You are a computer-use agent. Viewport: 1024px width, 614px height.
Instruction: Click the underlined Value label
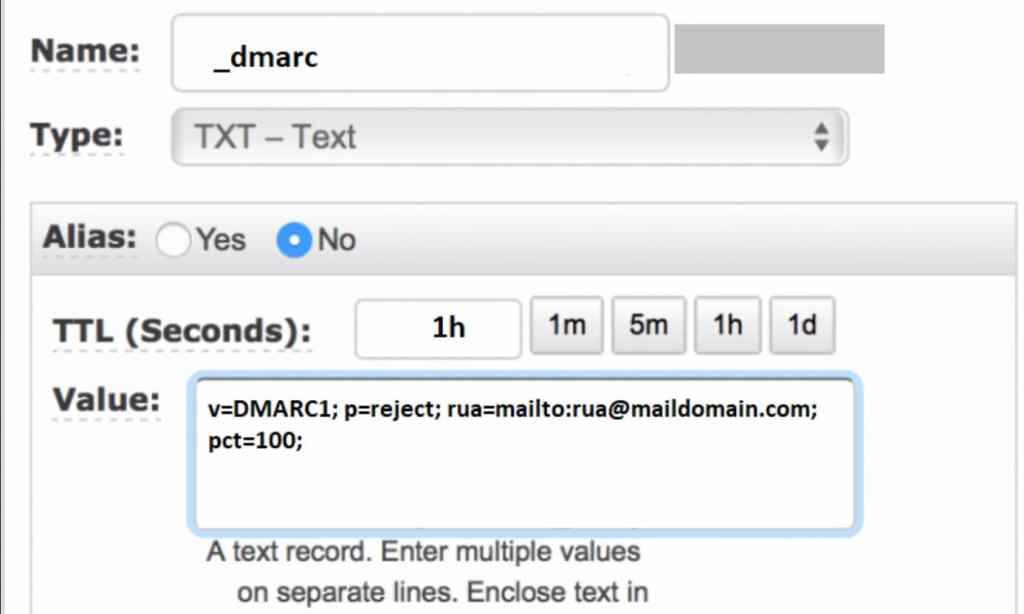(x=105, y=400)
